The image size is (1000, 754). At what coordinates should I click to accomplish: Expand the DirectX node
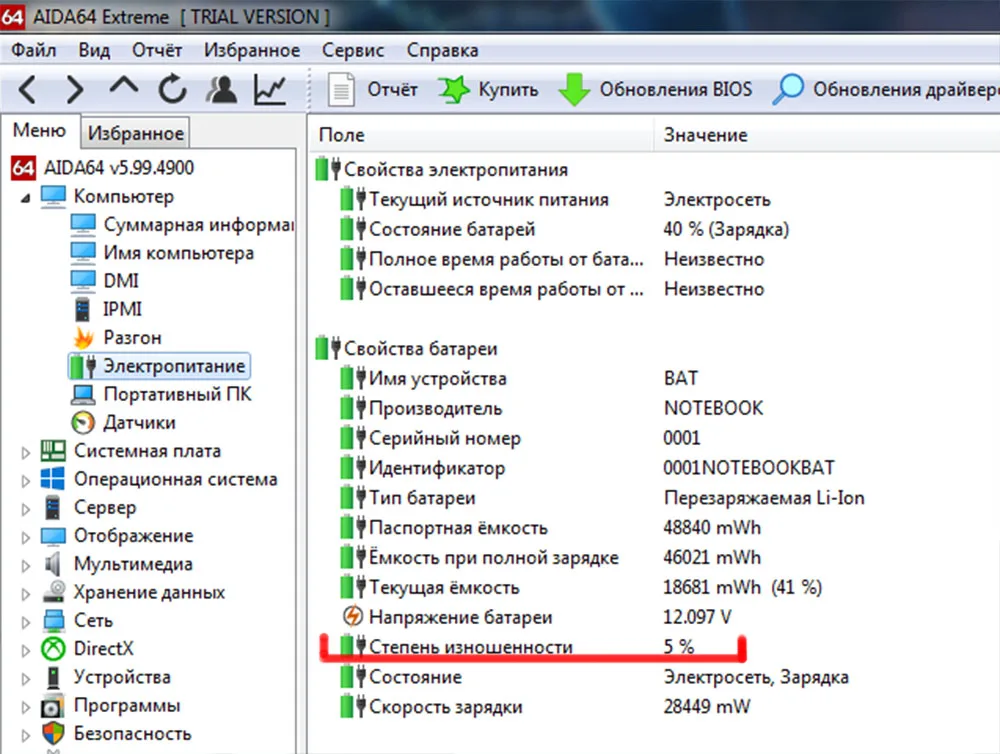26,650
